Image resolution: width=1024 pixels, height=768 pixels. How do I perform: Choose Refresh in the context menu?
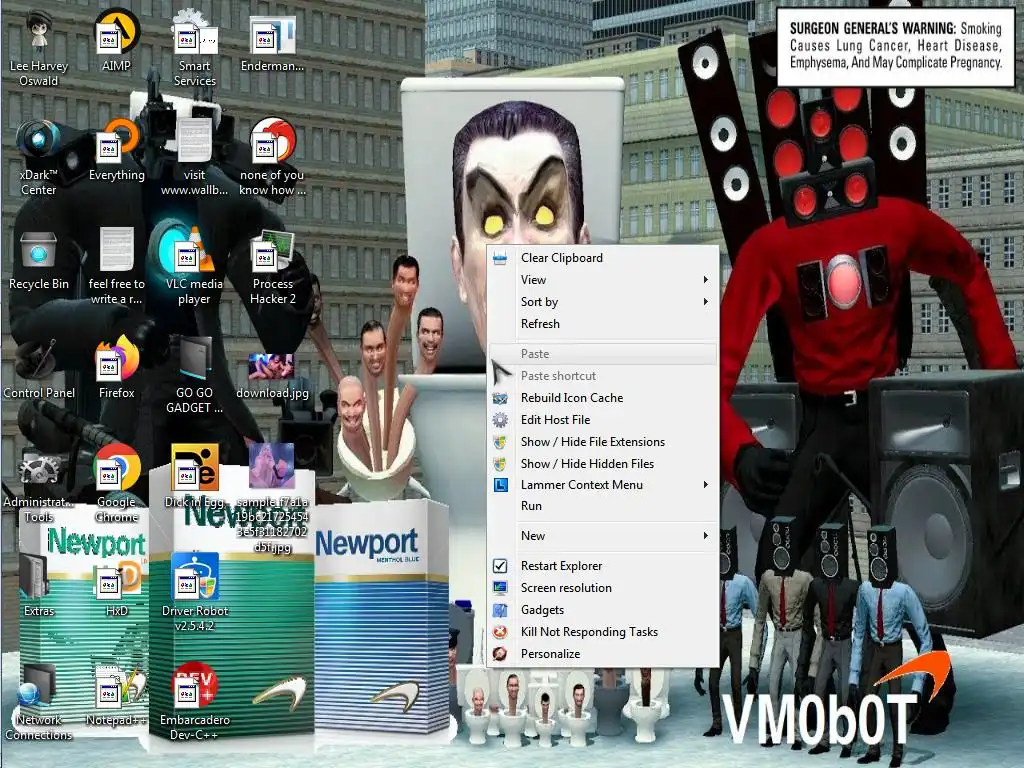pos(603,324)
